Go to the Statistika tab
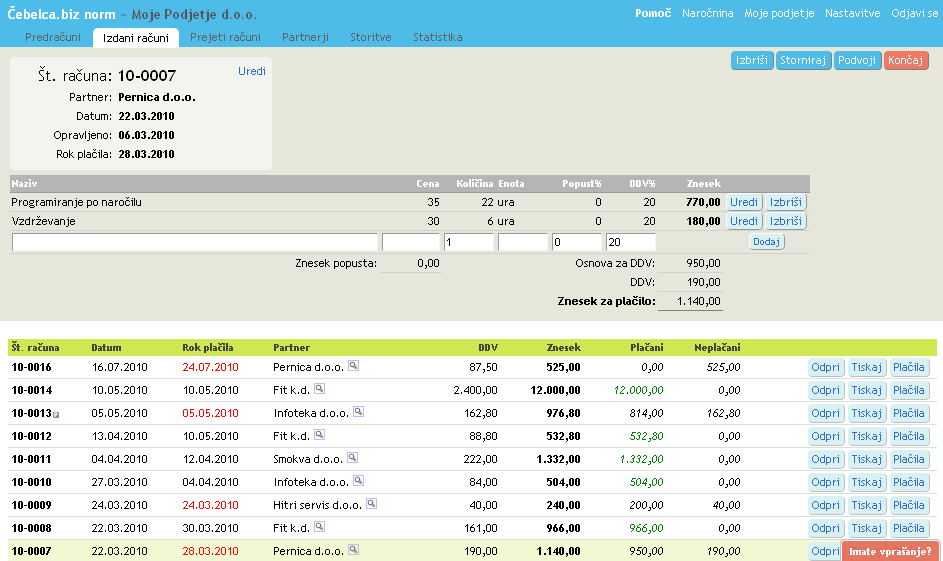 click(x=437, y=37)
